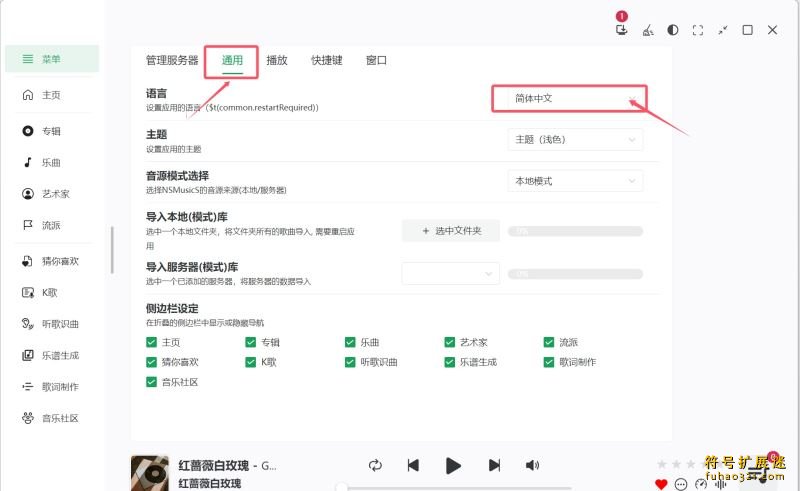The width and height of the screenshot is (800, 491).
Task: Play the current song
Action: pos(453,465)
